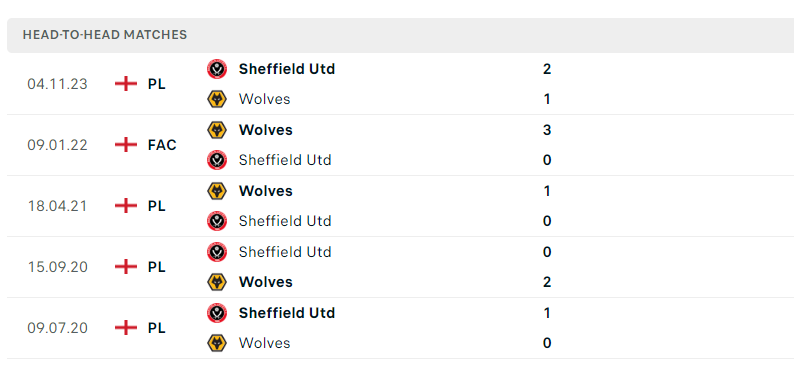Click Wolves crest in 18.04.21 match
The image size is (794, 365).
(x=217, y=191)
